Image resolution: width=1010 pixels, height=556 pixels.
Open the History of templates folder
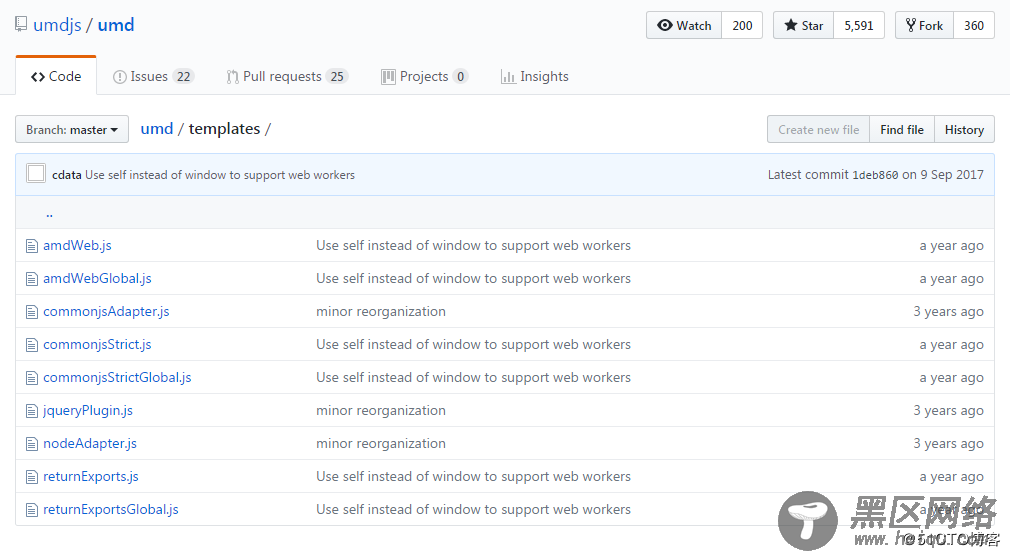point(964,129)
